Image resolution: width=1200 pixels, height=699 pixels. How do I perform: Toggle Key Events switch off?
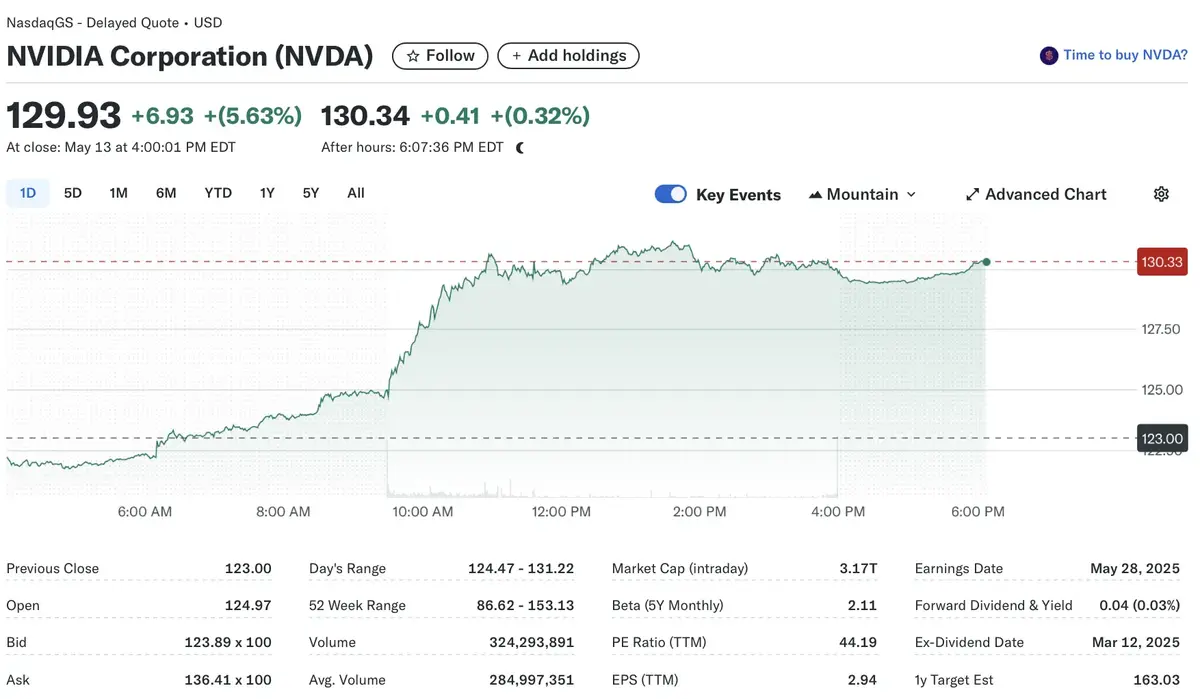[670, 194]
